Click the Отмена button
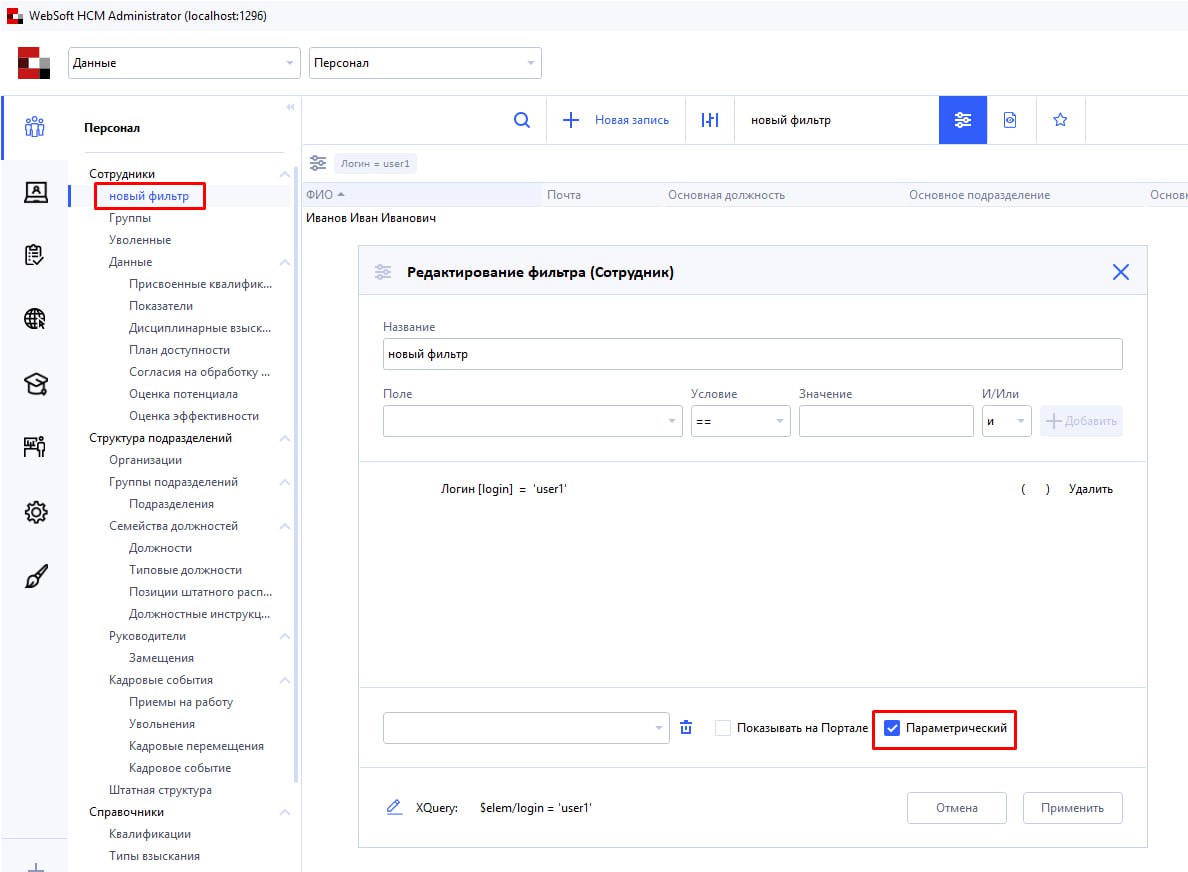 coord(956,808)
